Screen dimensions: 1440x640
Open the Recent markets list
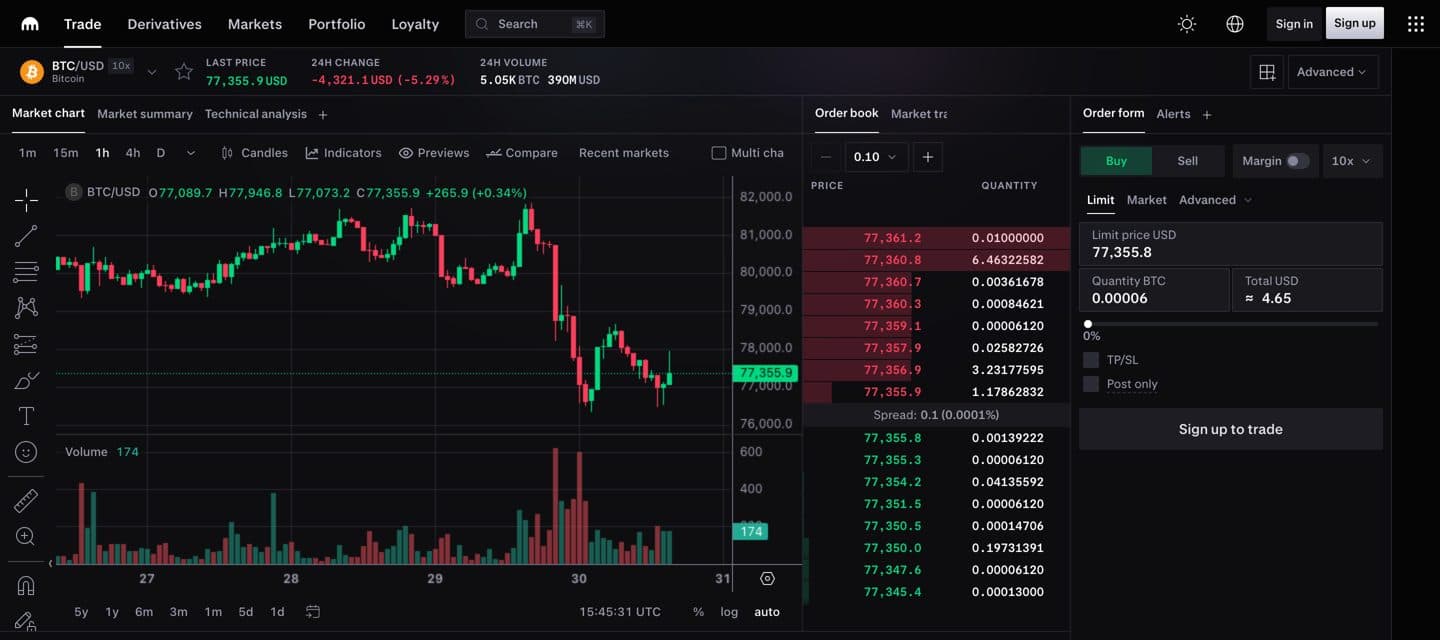point(624,153)
